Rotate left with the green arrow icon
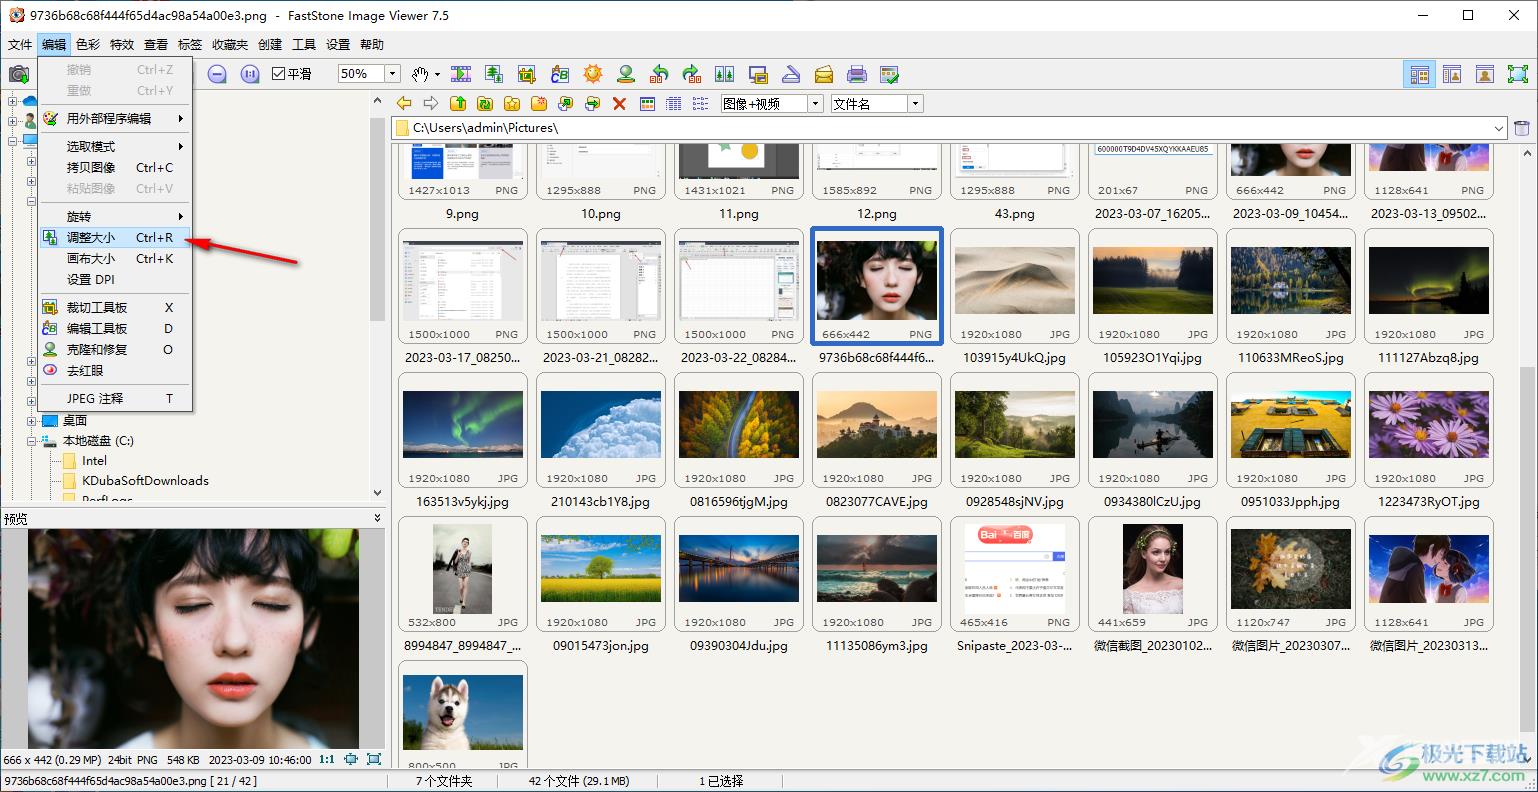The width and height of the screenshot is (1538, 792). (x=659, y=74)
